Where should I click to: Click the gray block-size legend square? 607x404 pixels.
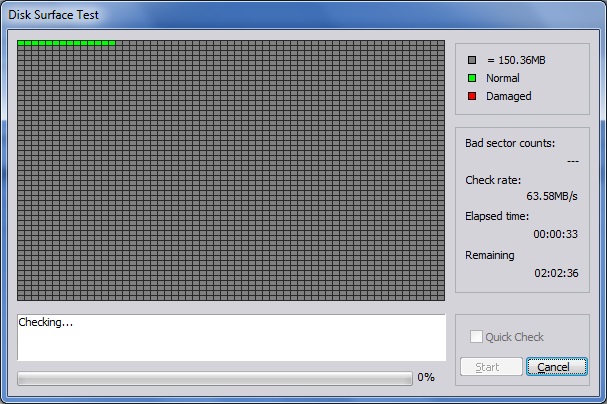[472, 60]
